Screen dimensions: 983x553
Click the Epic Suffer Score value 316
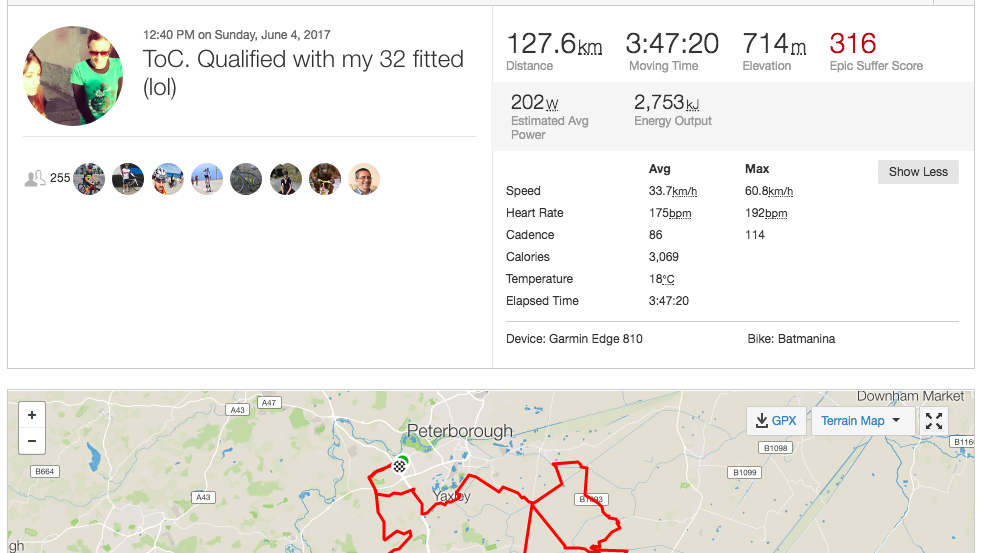tap(852, 44)
